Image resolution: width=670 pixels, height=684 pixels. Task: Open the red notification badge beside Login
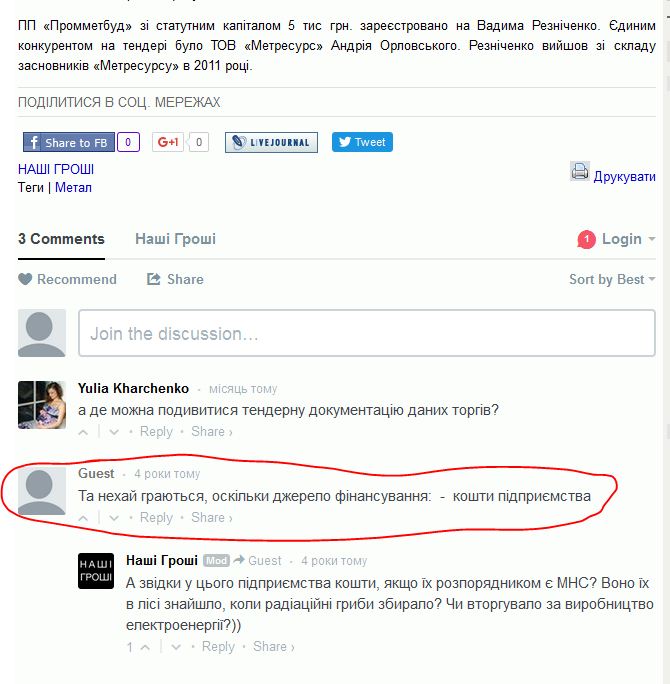pyautogui.click(x=586, y=239)
